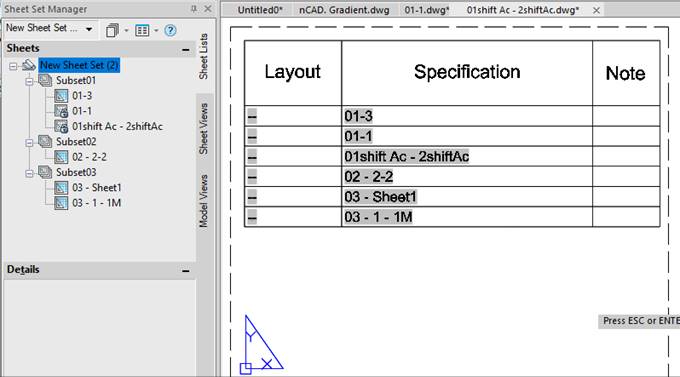Click the Subset03 folder icon
The image size is (680, 377).
point(45,172)
